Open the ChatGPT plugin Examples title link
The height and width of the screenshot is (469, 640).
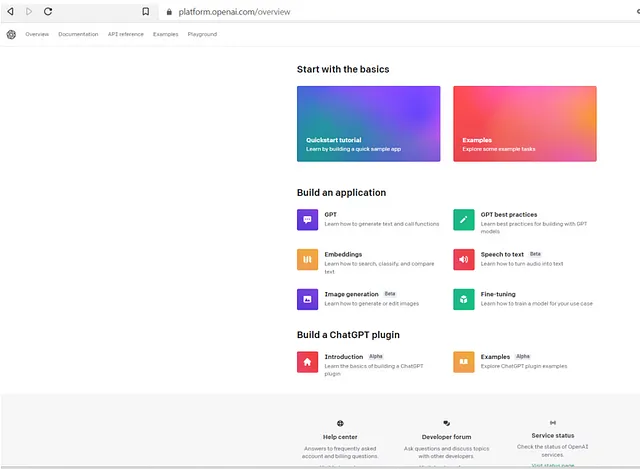coord(495,357)
